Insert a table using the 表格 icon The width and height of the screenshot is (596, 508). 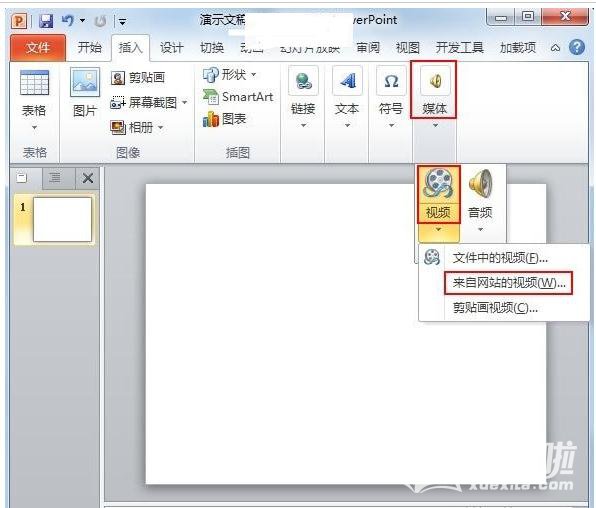pyautogui.click(x=34, y=83)
